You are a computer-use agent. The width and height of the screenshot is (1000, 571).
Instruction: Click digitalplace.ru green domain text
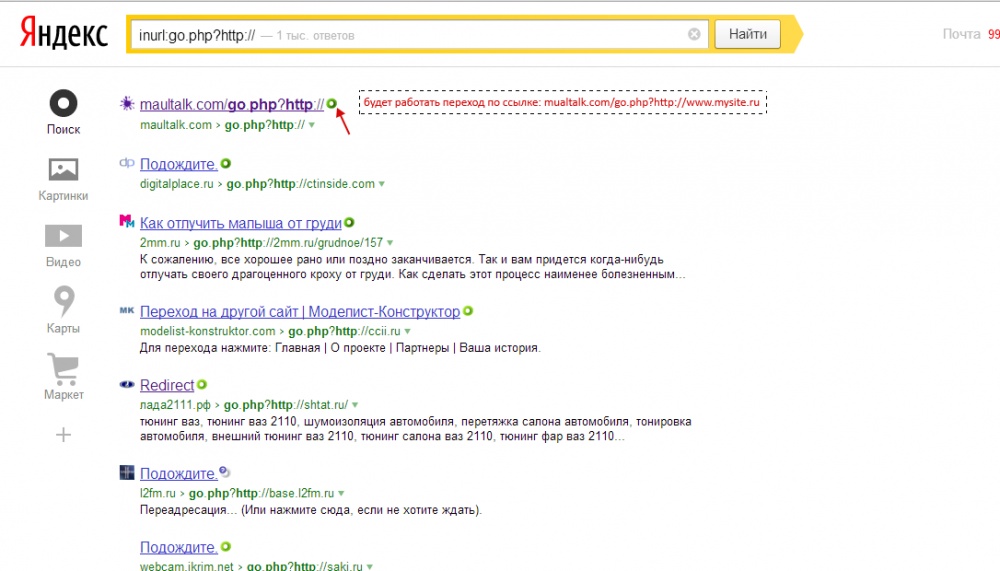tap(177, 184)
